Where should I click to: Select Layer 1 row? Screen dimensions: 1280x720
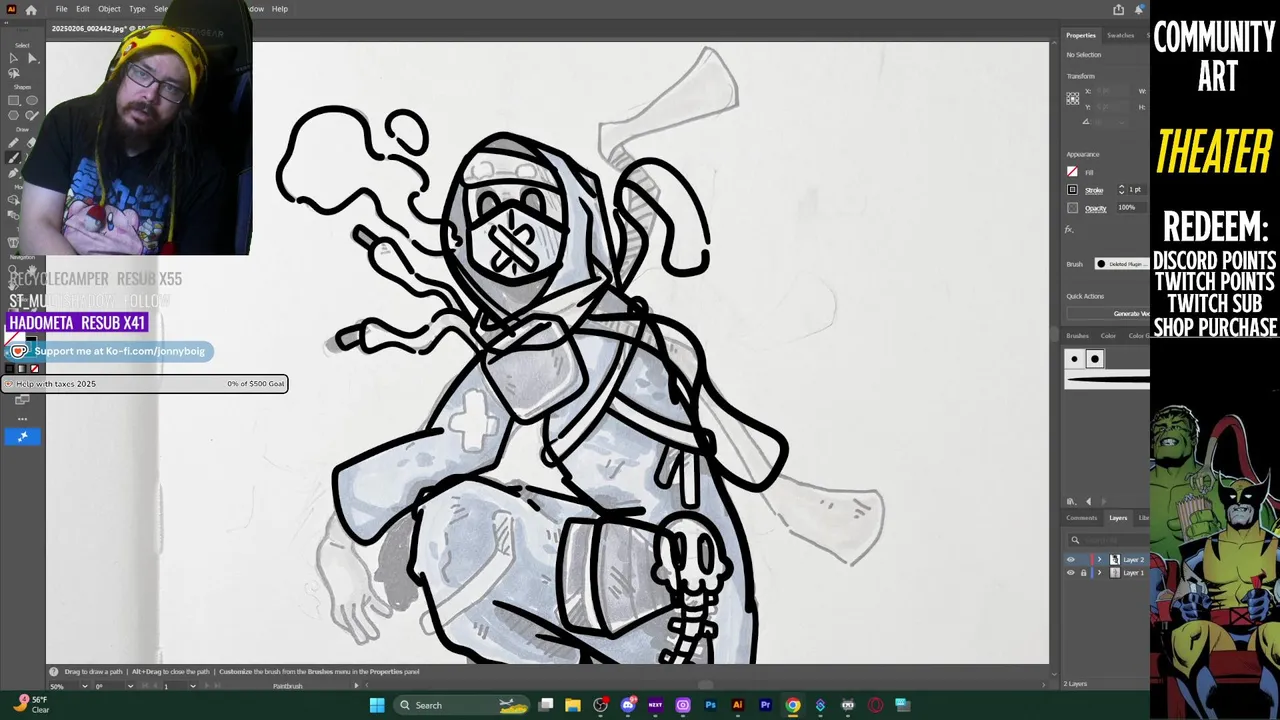[1107, 573]
